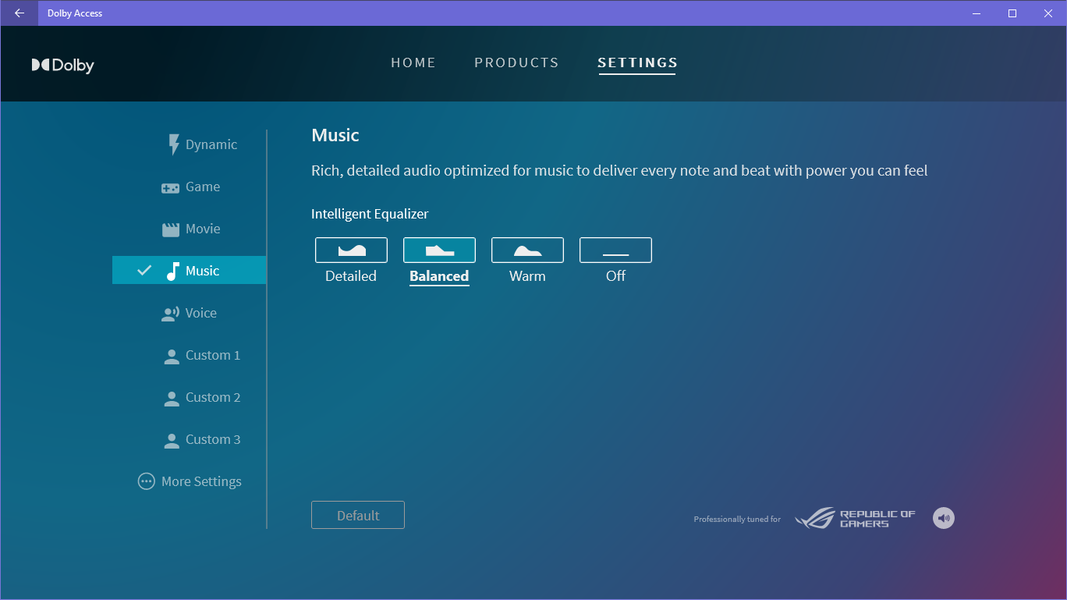Open the Custom 1 profile
The height and width of the screenshot is (600, 1067).
click(201, 355)
